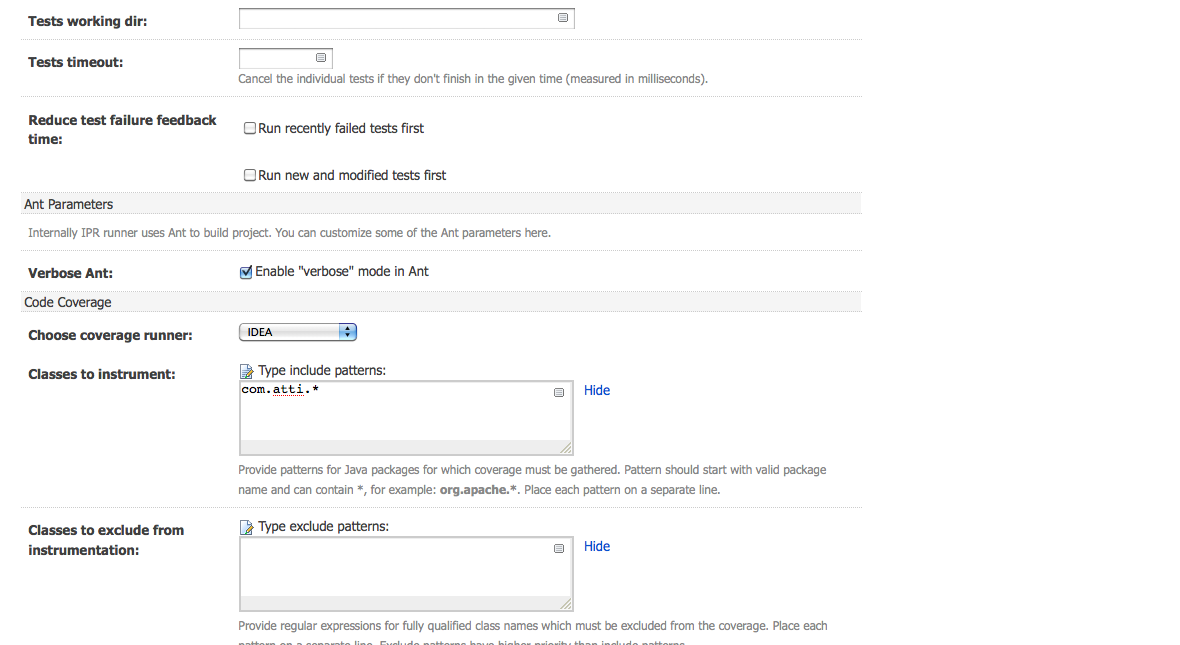Click the Tests timeout label
Image resolution: width=1180 pixels, height=645 pixels.
point(75,62)
